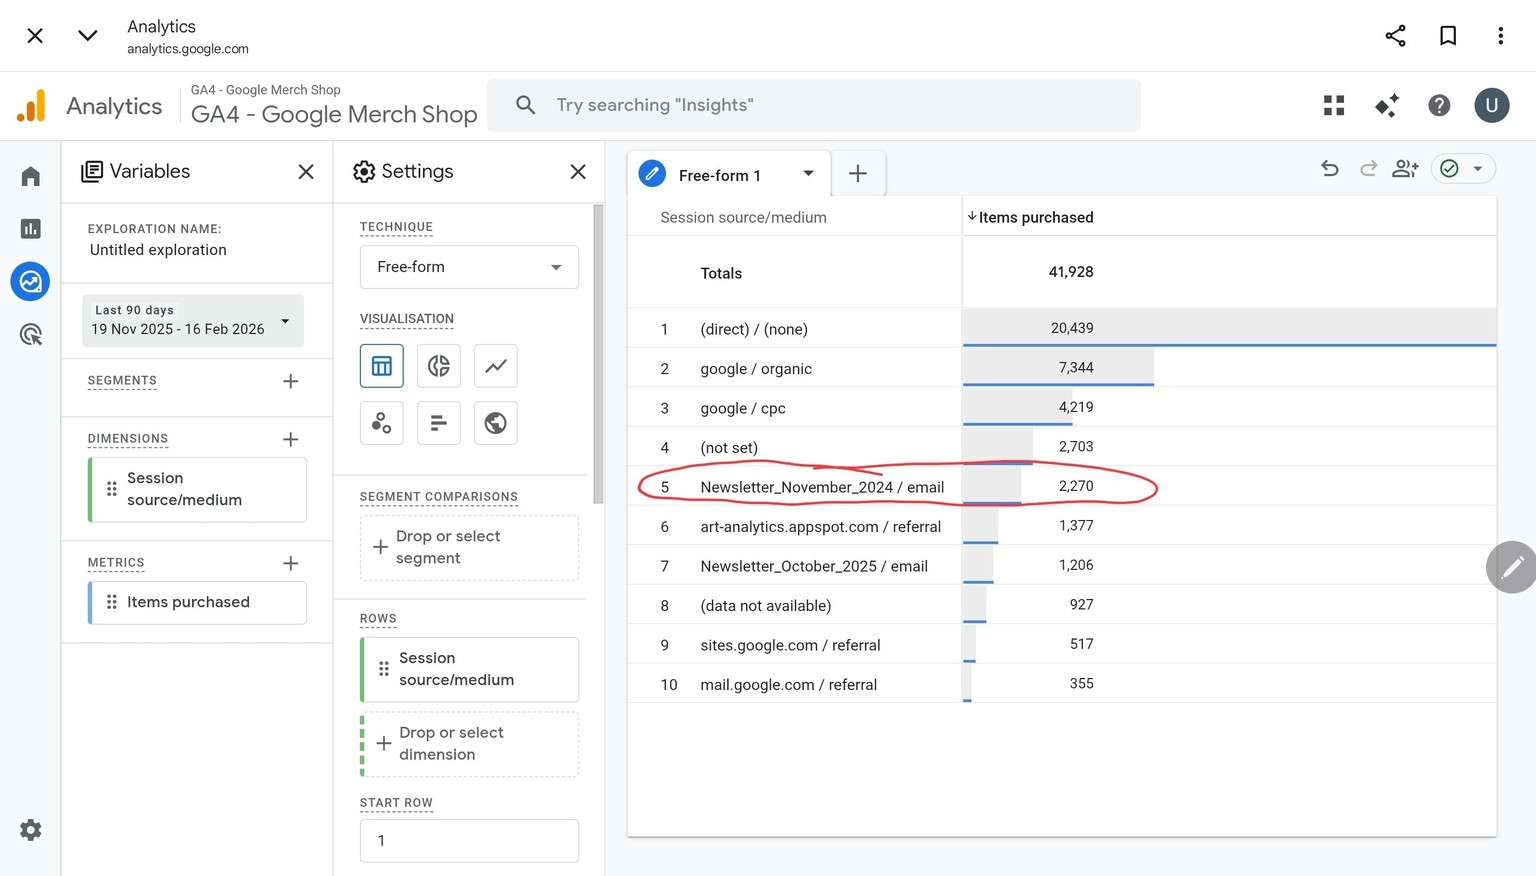This screenshot has width=1536, height=876.
Task: Select the Scatter plot visualisation
Action: pos(382,423)
